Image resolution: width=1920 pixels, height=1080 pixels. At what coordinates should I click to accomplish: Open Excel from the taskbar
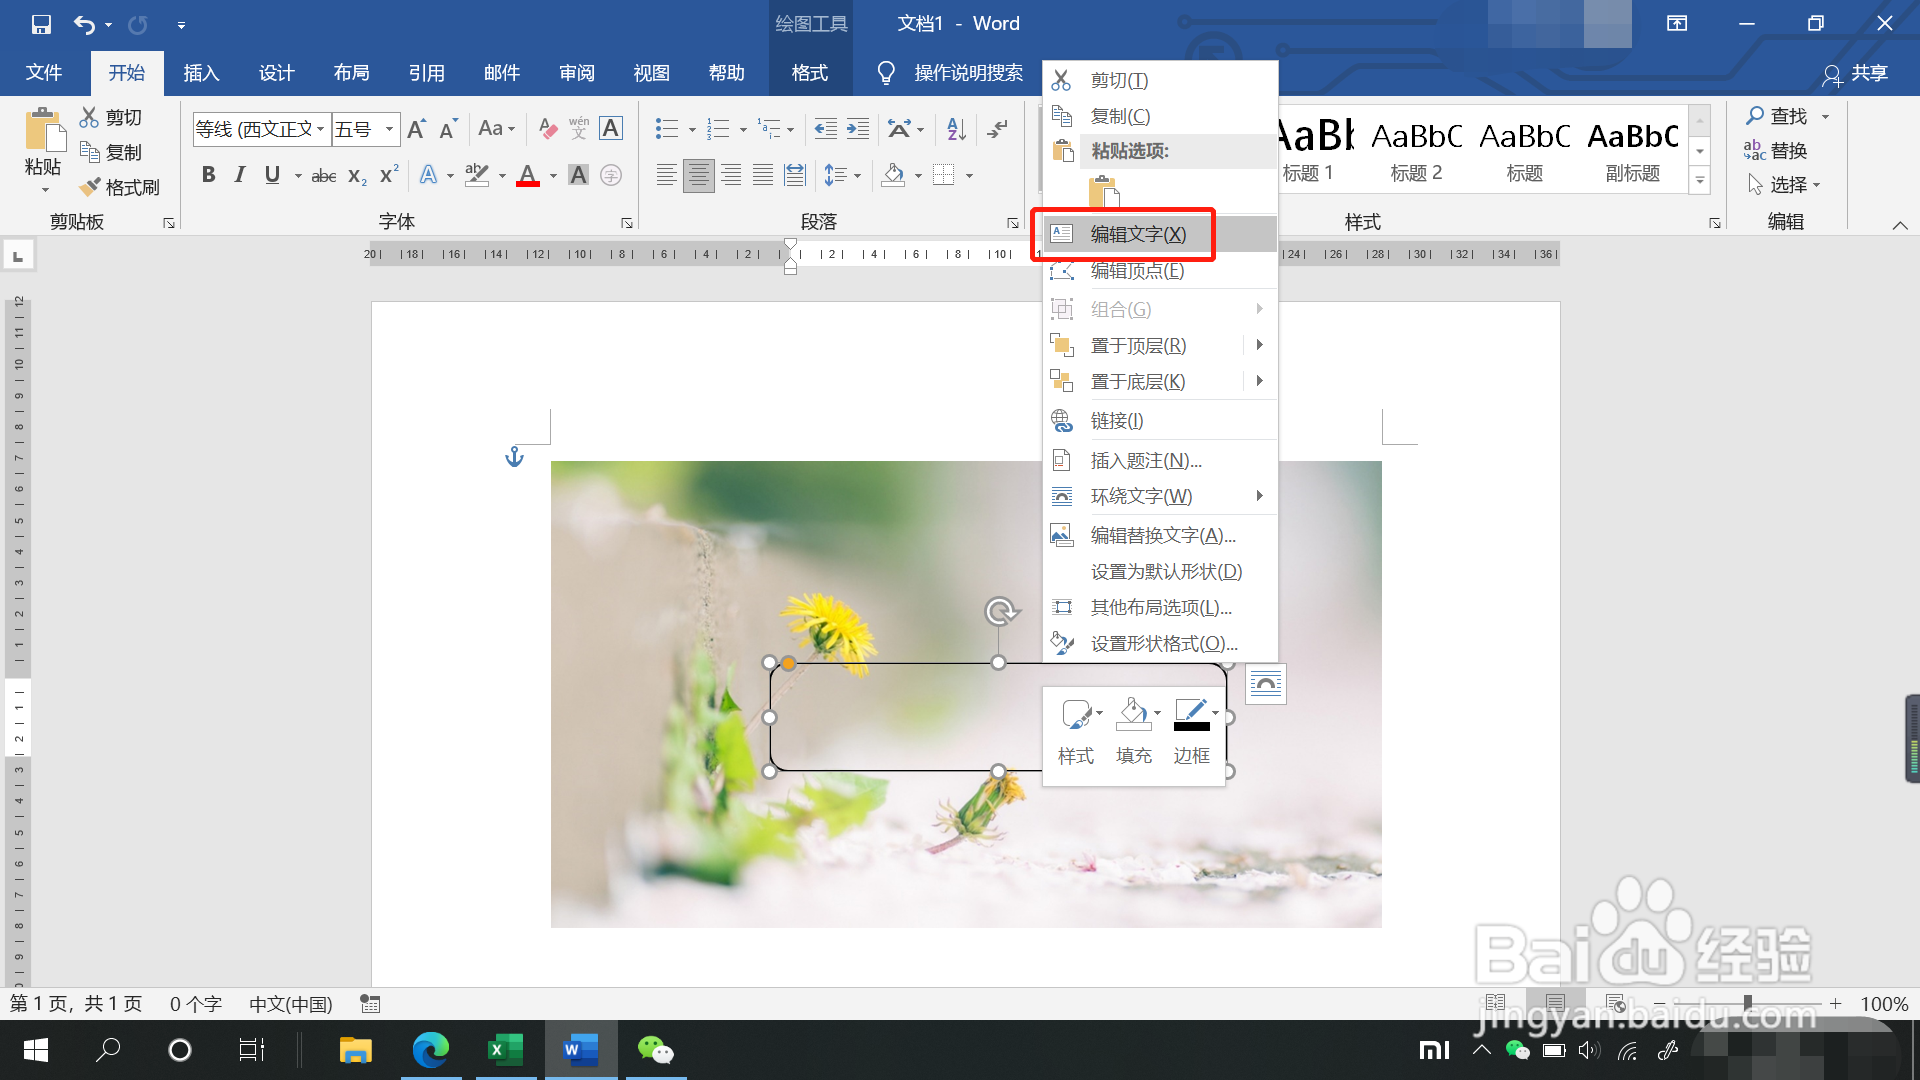click(x=506, y=1050)
